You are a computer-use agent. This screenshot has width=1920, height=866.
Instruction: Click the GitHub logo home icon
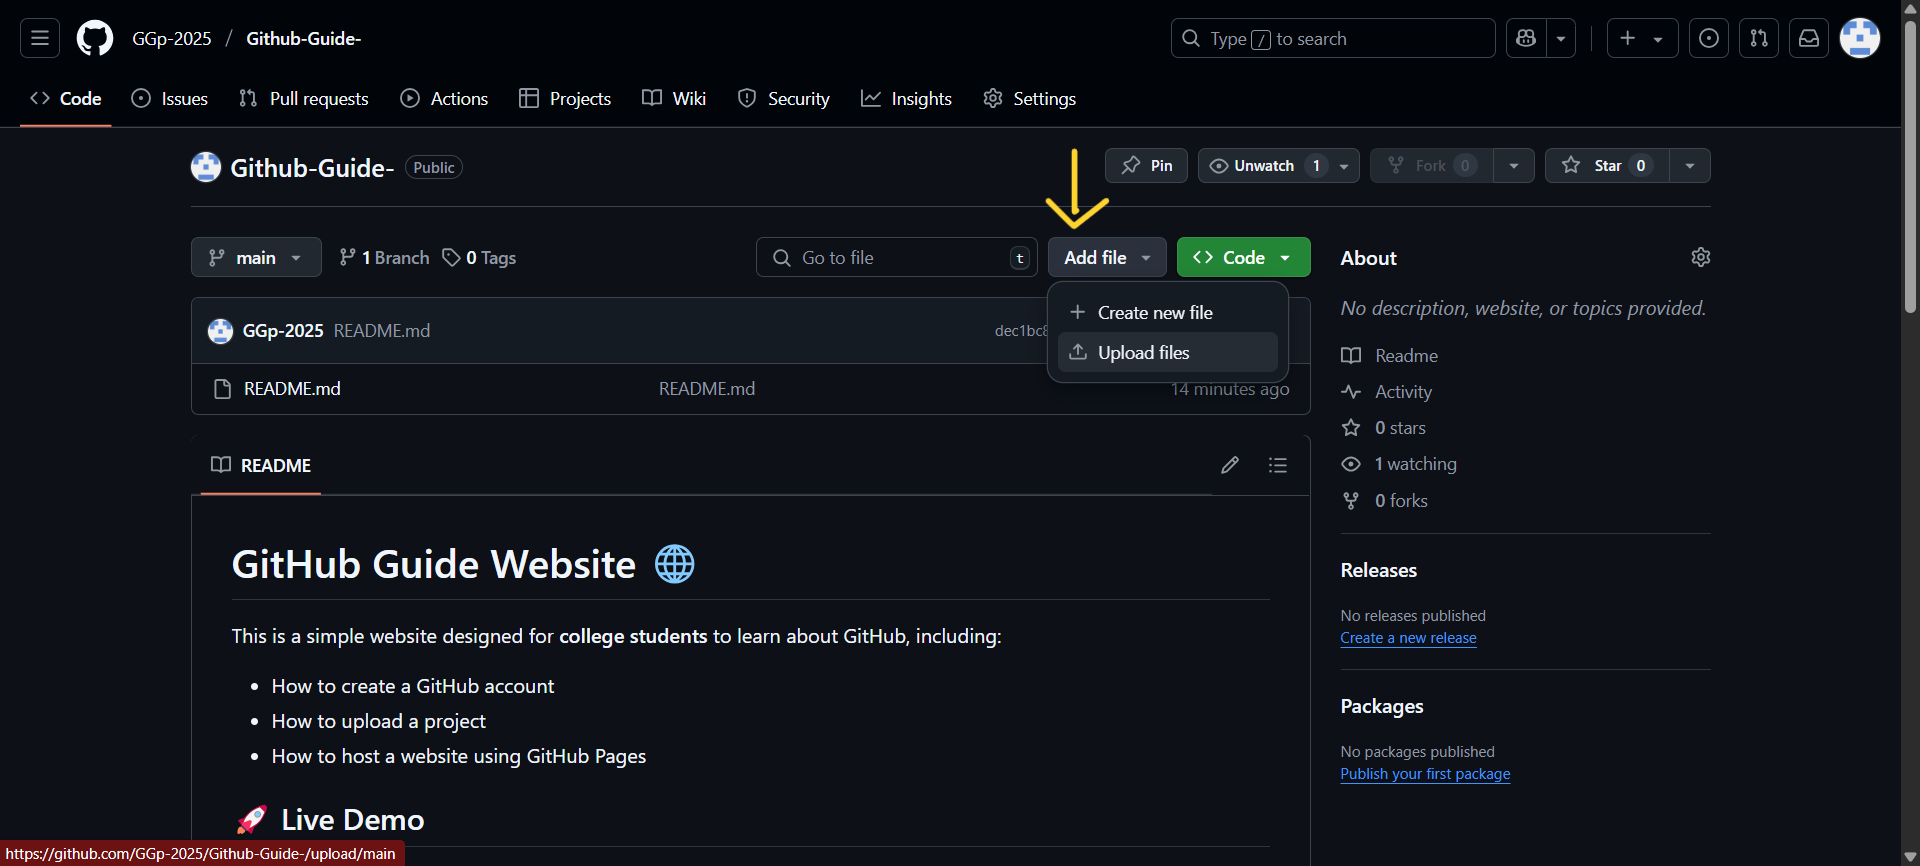coord(95,38)
